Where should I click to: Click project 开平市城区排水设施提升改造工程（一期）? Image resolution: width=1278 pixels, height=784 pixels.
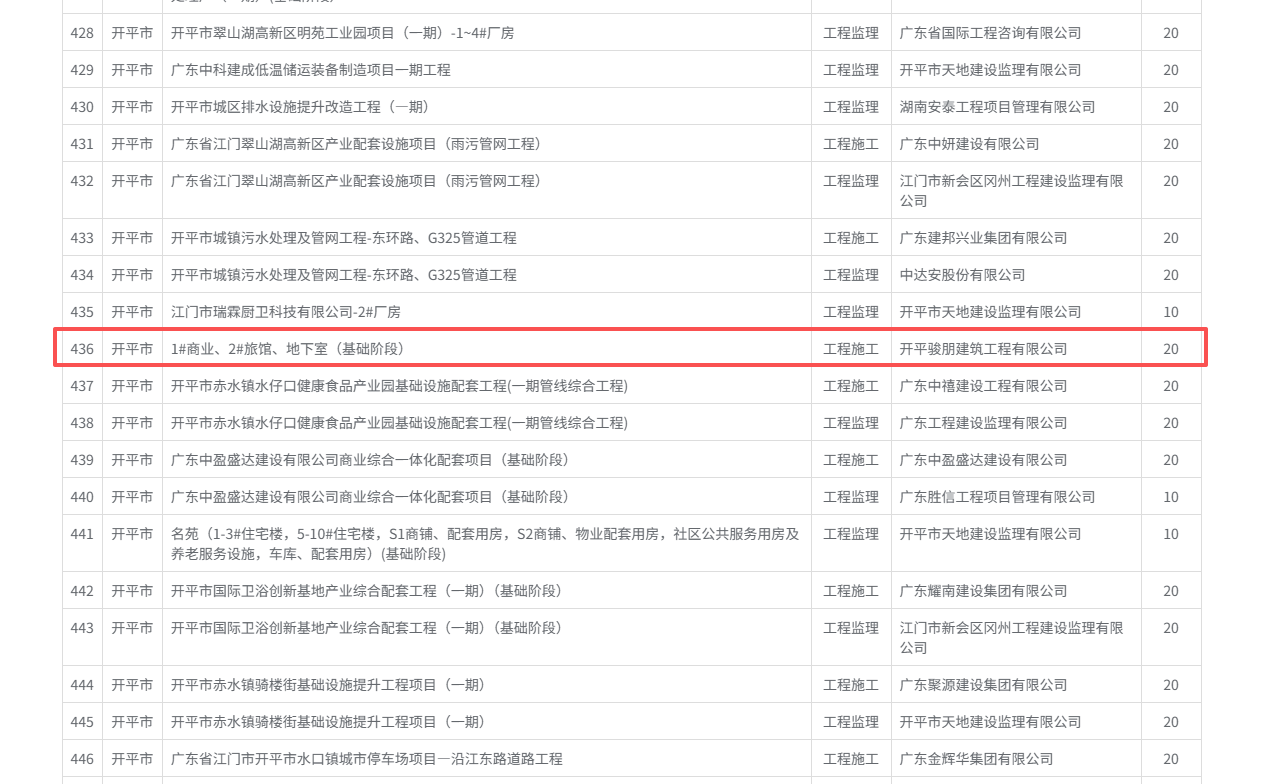pyautogui.click(x=300, y=107)
